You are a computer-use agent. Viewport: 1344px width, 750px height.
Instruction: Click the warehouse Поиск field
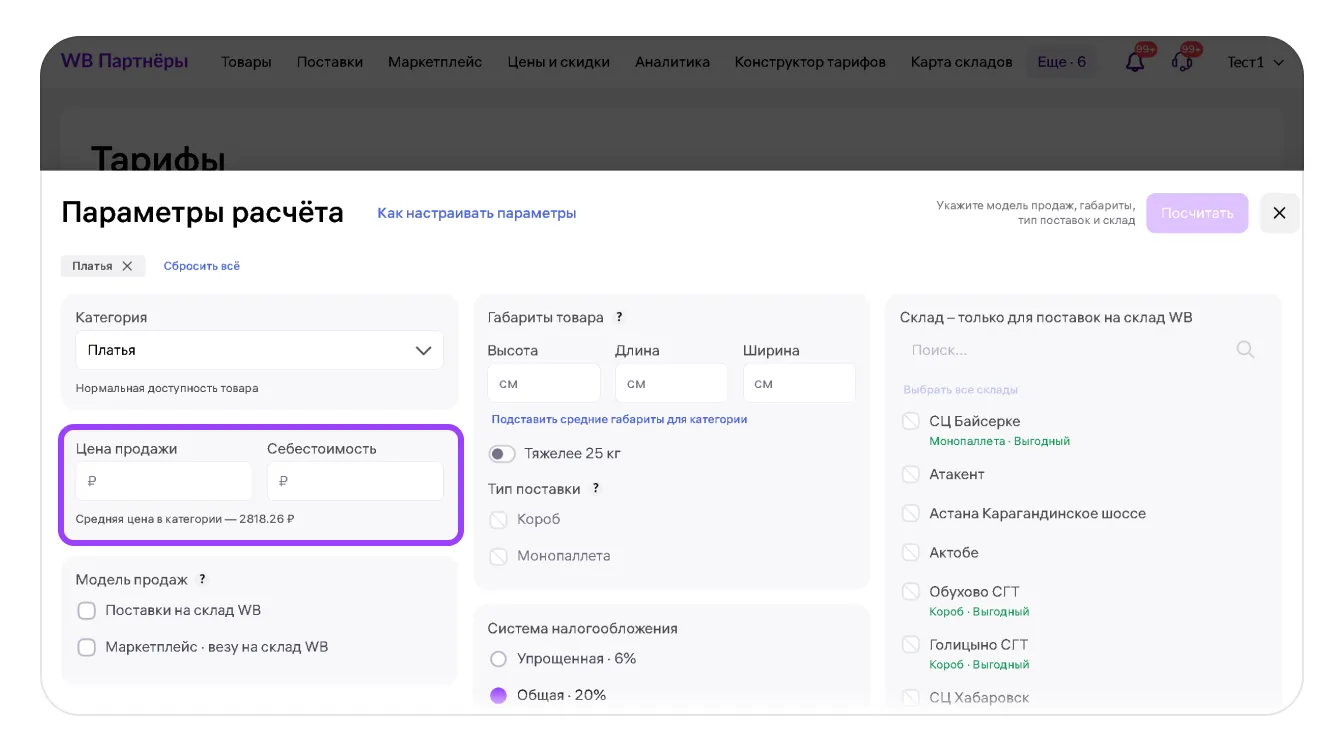[1080, 350]
